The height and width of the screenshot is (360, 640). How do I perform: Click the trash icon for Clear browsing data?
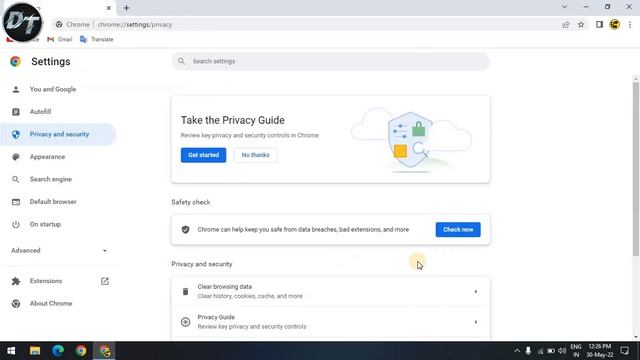pos(185,291)
